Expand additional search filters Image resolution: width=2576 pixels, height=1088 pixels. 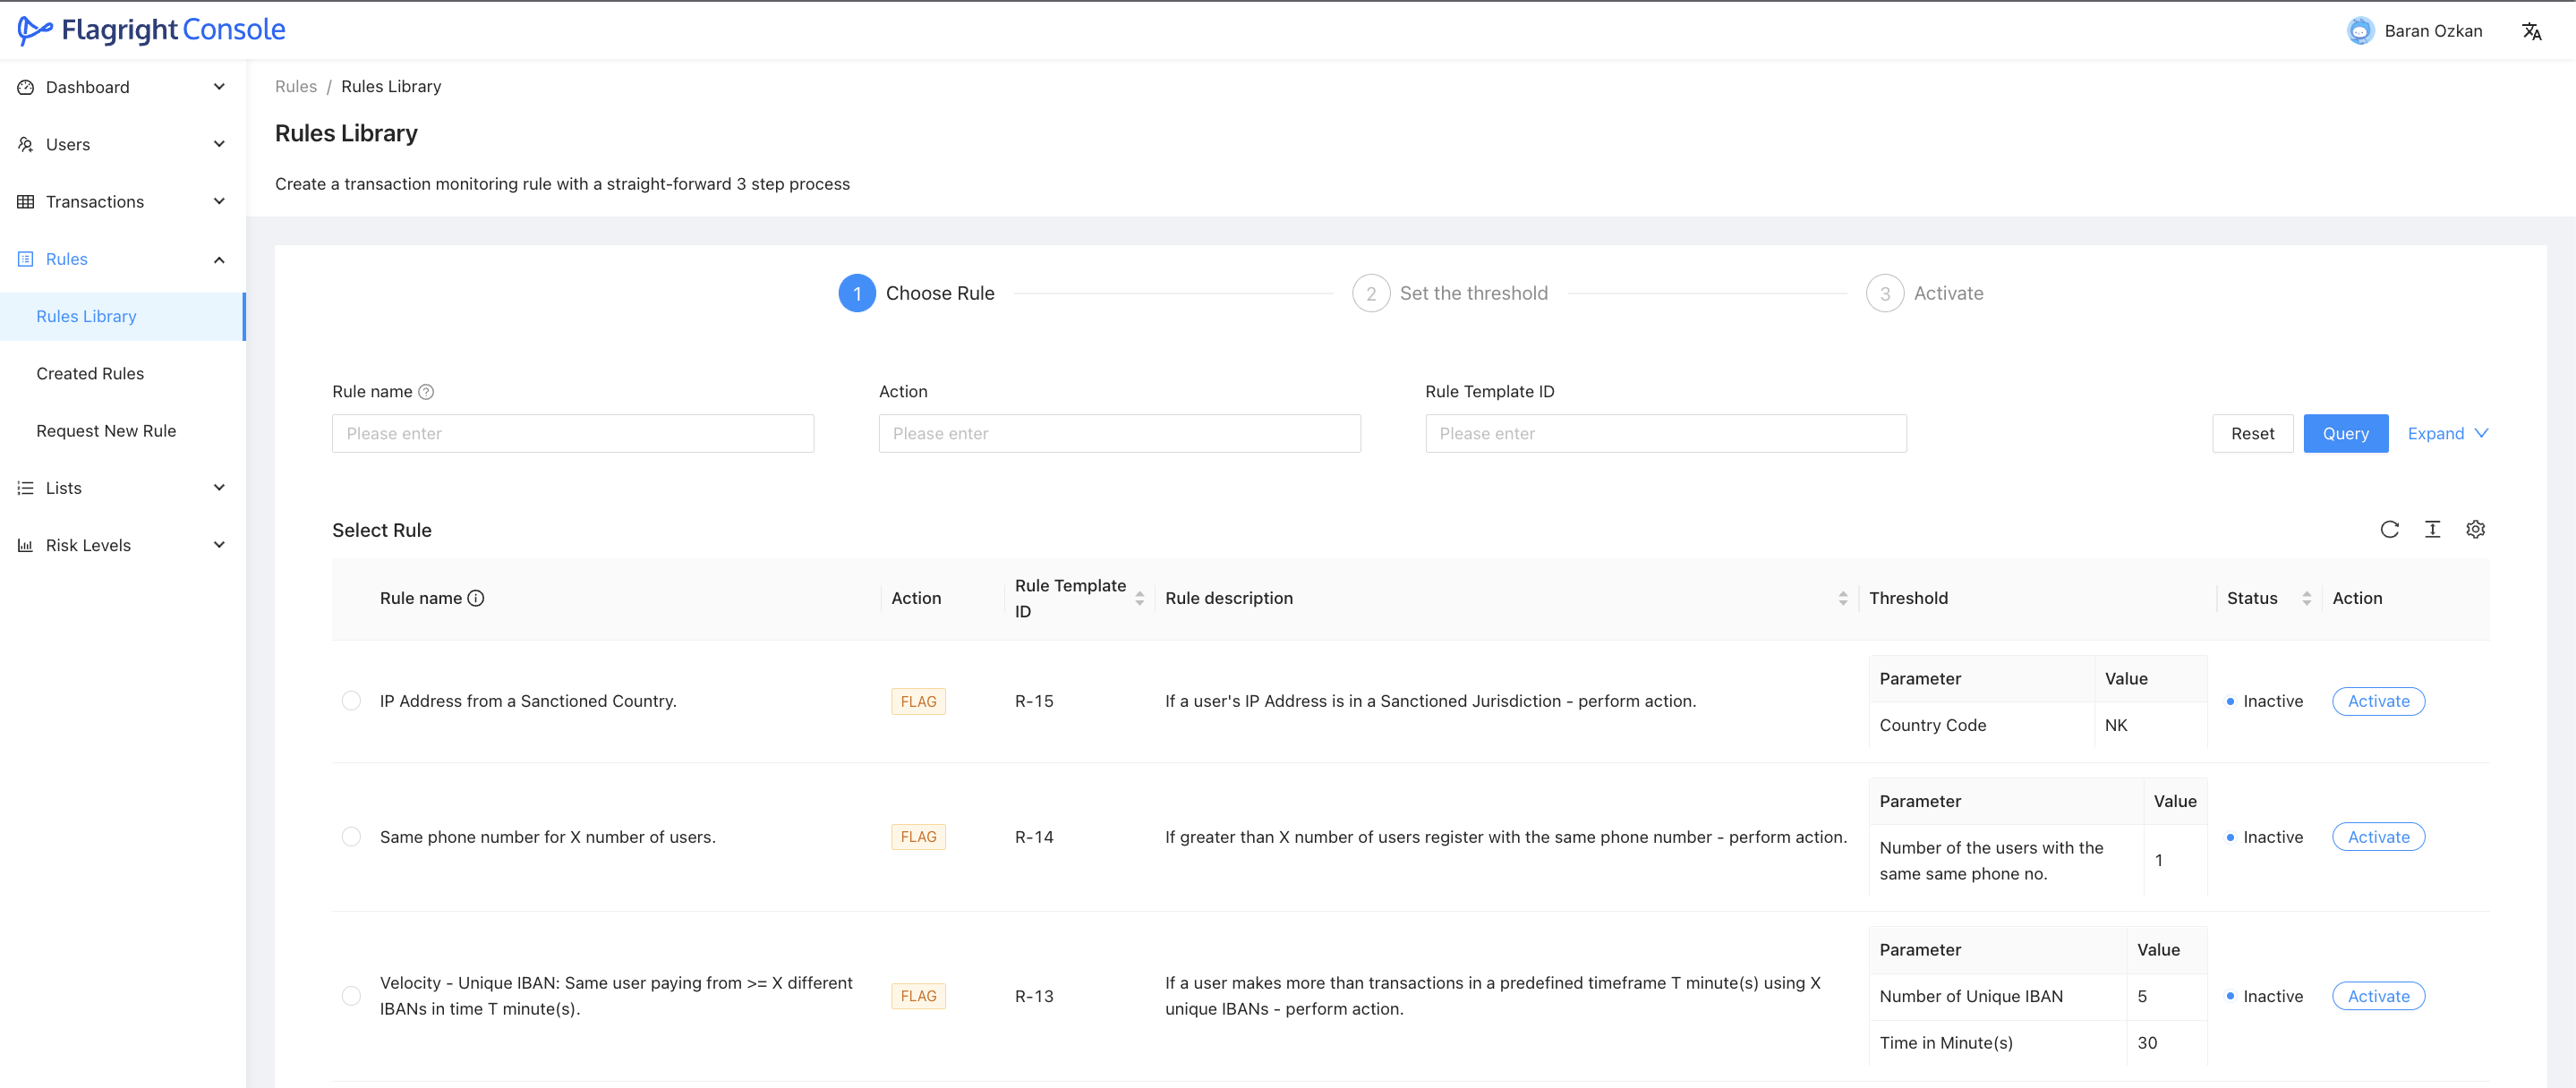tap(2446, 433)
